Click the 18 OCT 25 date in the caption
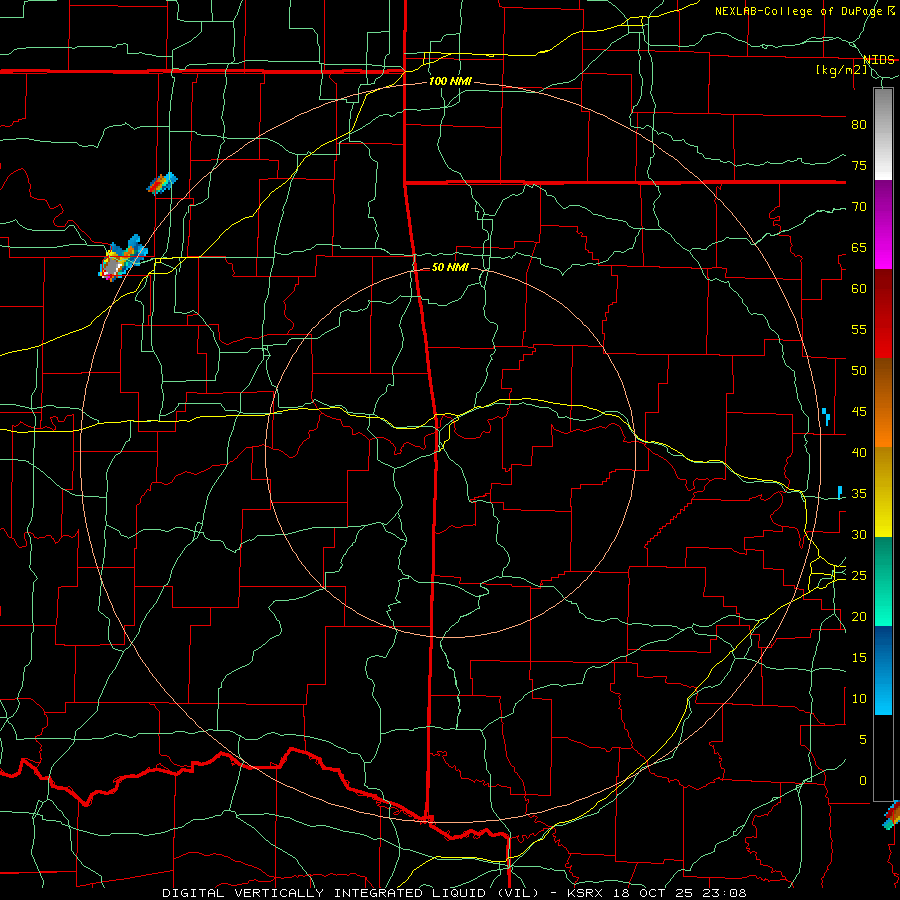The image size is (900, 900). (x=653, y=893)
